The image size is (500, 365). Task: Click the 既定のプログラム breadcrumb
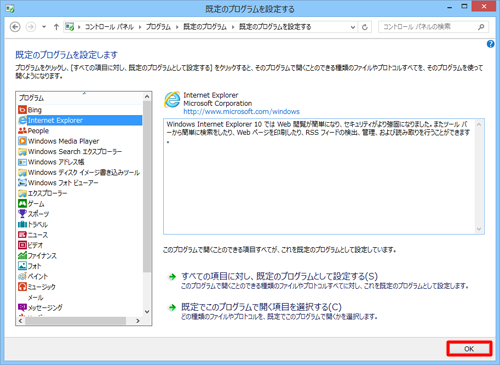click(205, 27)
